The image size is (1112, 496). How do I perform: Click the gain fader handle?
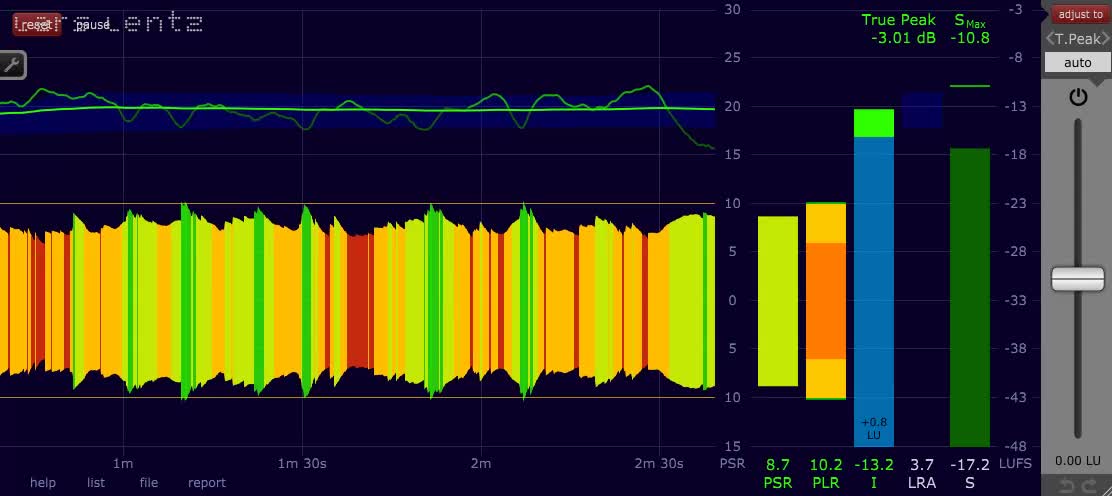[x=1077, y=279]
